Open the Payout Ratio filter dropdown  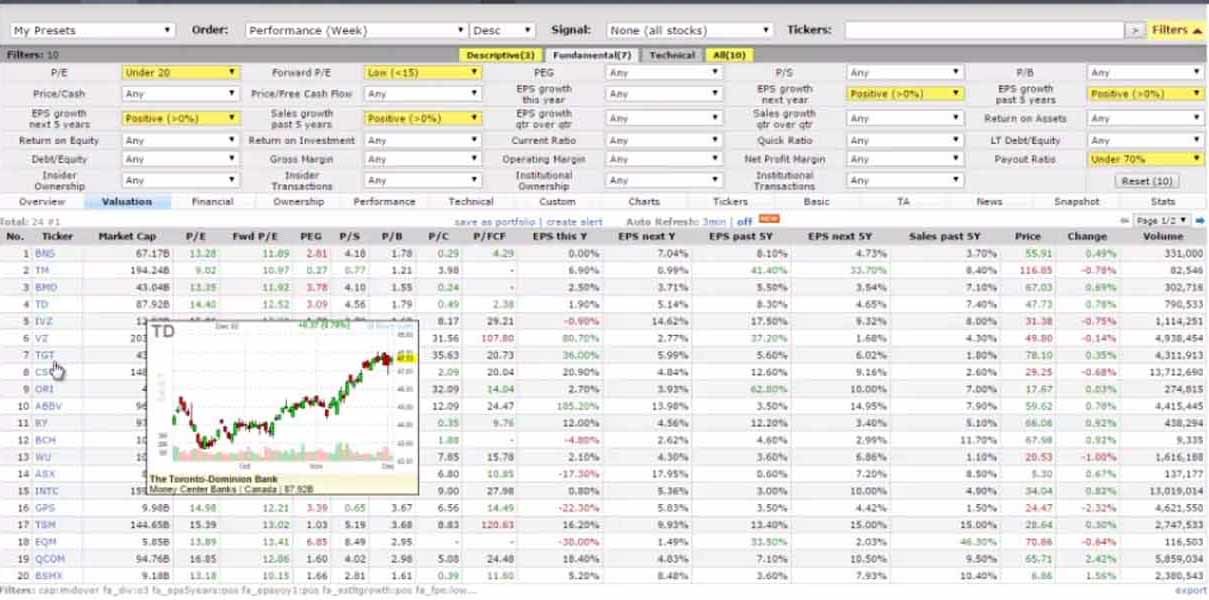point(1145,159)
